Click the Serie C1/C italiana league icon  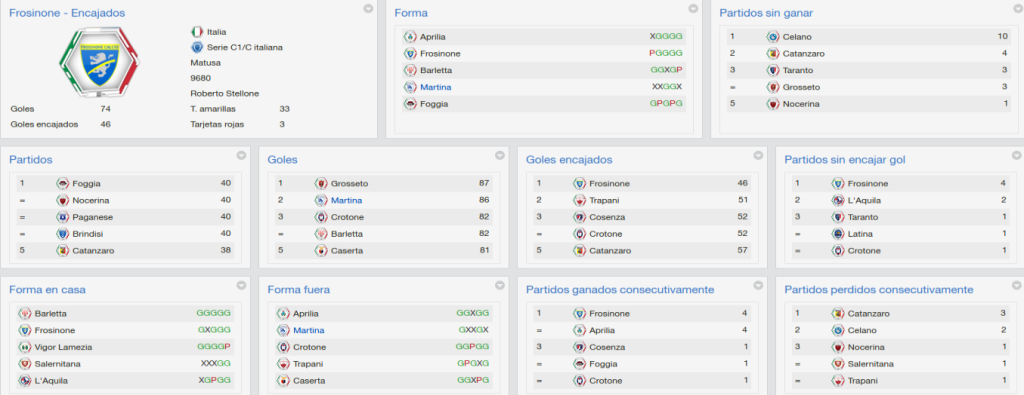(x=197, y=48)
